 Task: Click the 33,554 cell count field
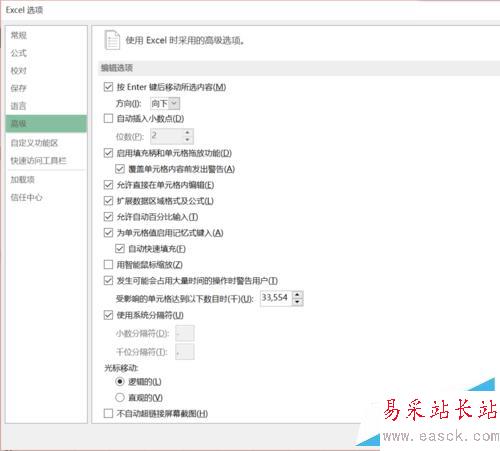tap(276, 298)
